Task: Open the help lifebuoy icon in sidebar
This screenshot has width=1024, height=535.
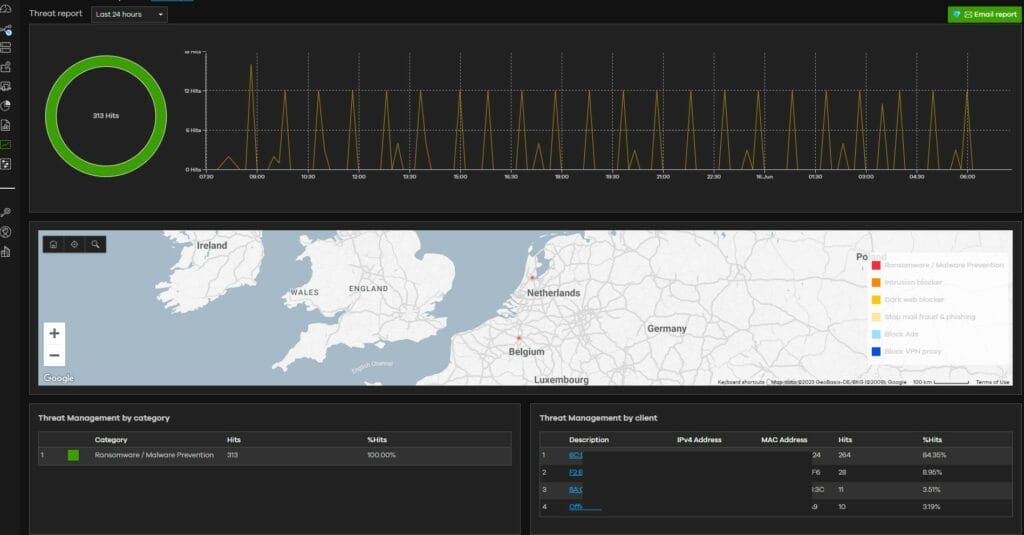Action: pyautogui.click(x=6, y=232)
